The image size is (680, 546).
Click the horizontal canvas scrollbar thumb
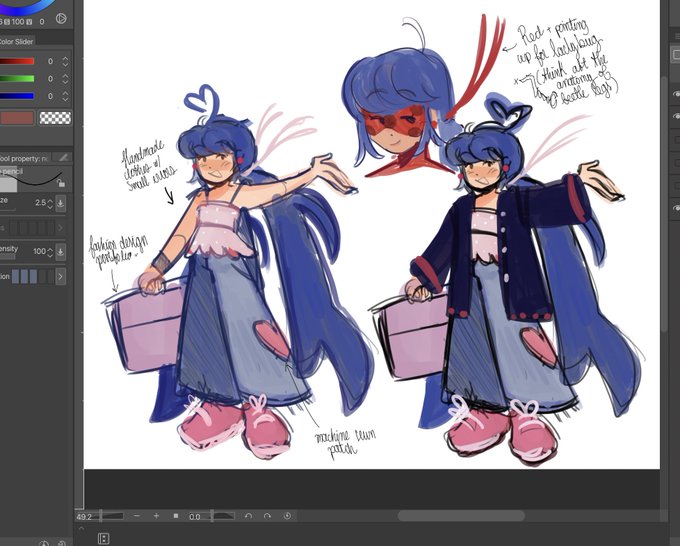(461, 515)
